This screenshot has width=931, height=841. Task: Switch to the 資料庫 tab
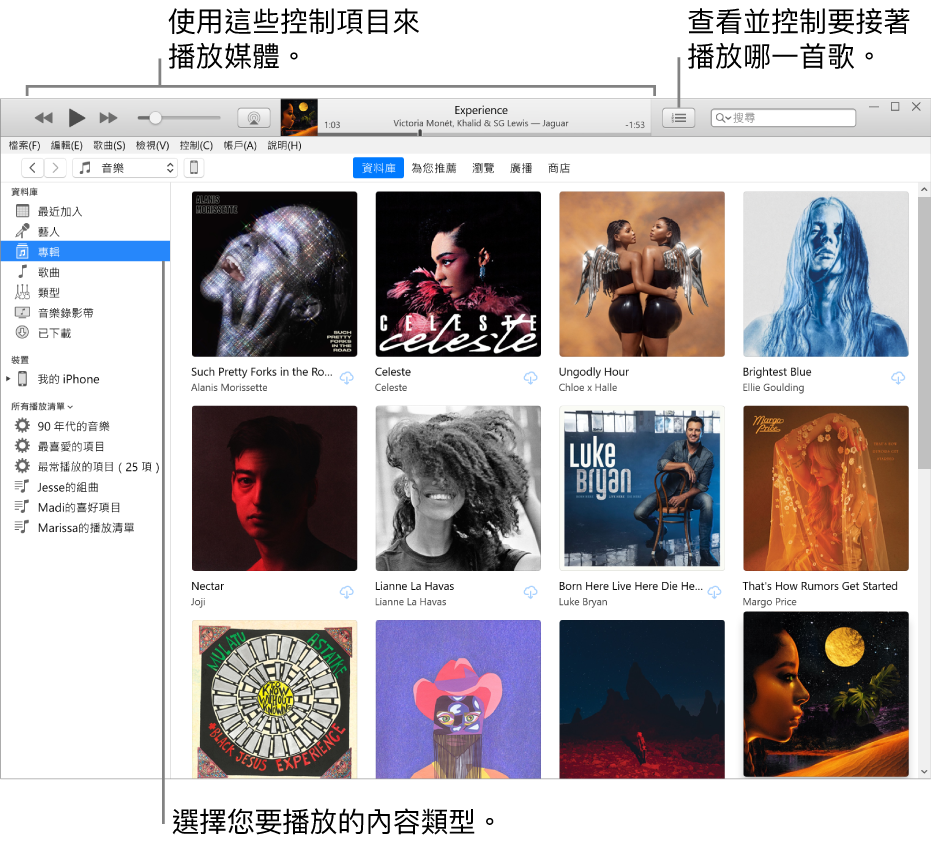[378, 168]
